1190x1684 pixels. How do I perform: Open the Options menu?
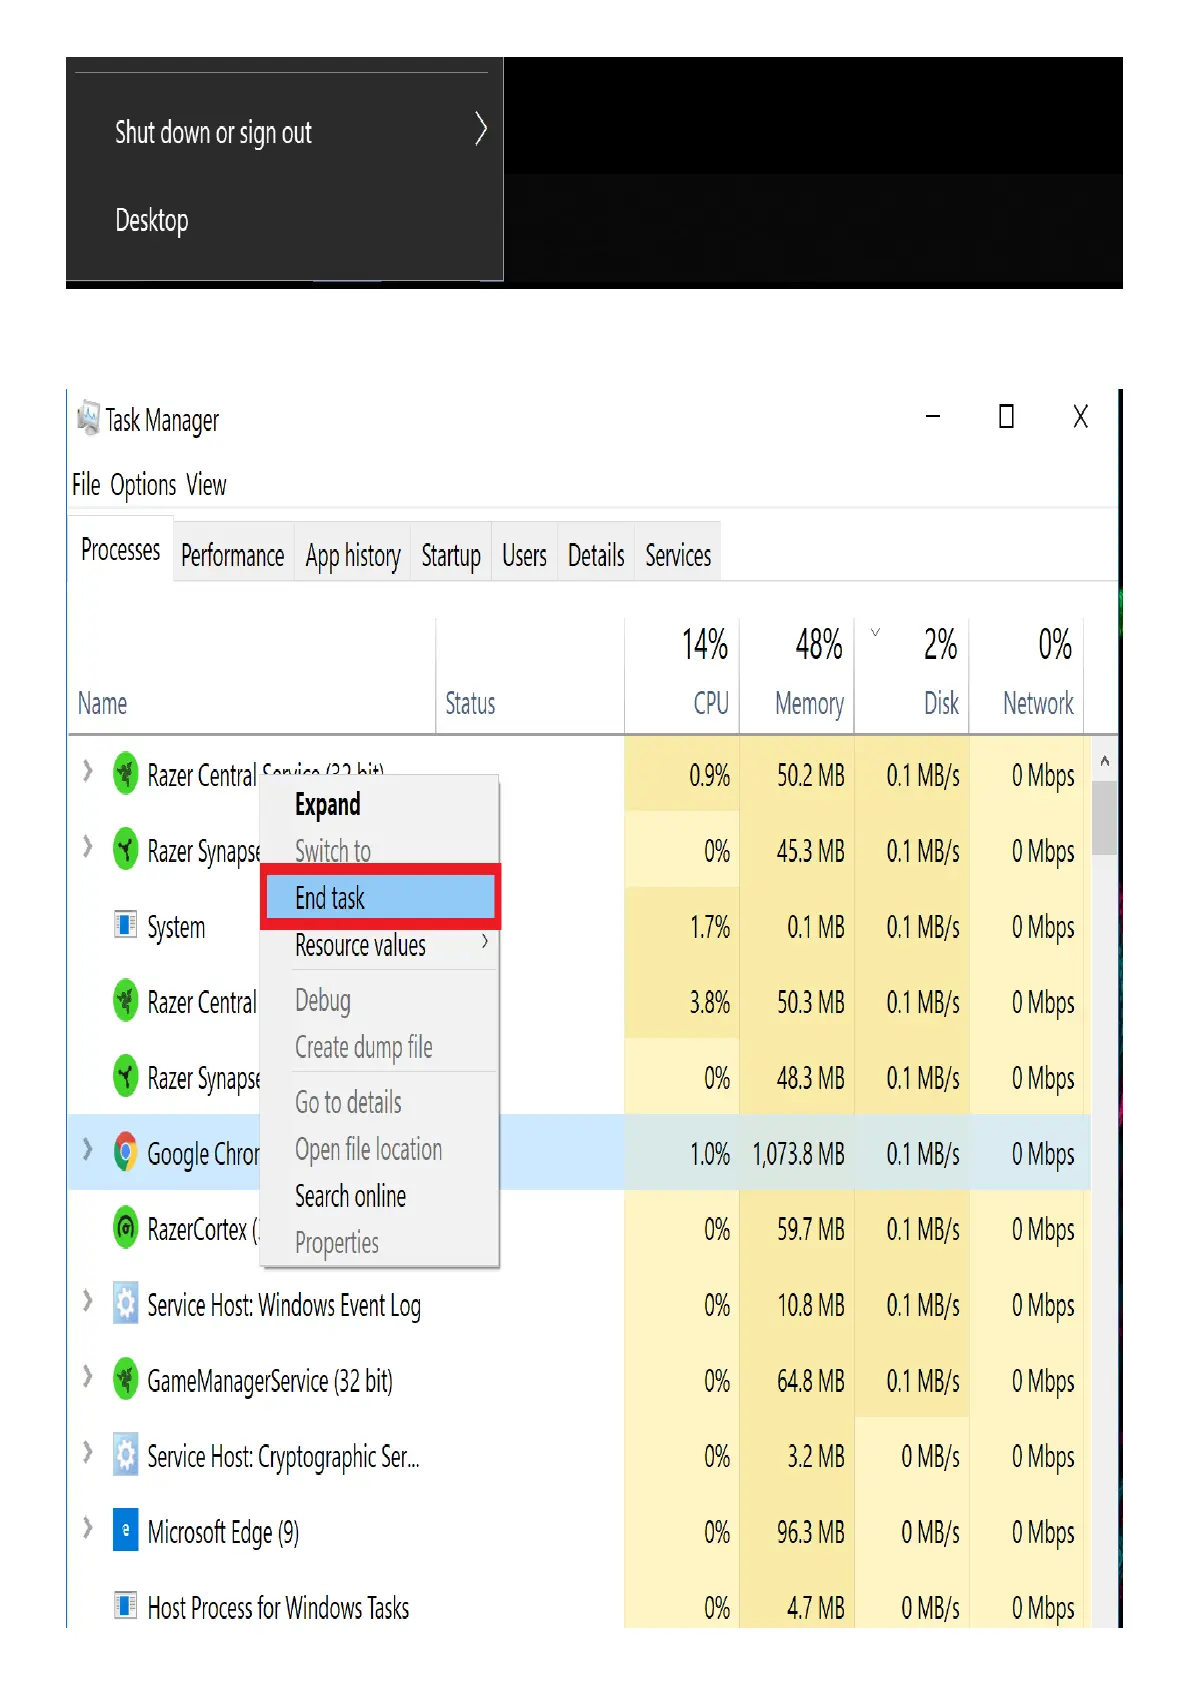pos(143,485)
